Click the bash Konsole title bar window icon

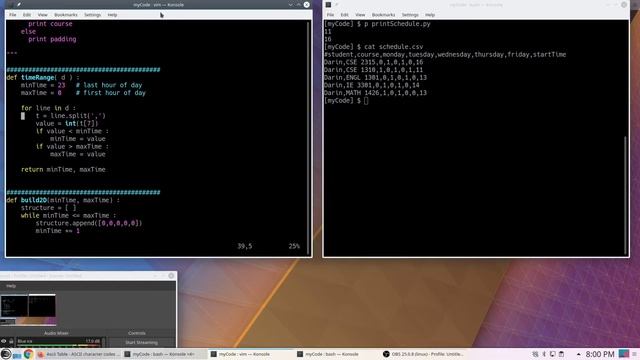pos(328,4)
